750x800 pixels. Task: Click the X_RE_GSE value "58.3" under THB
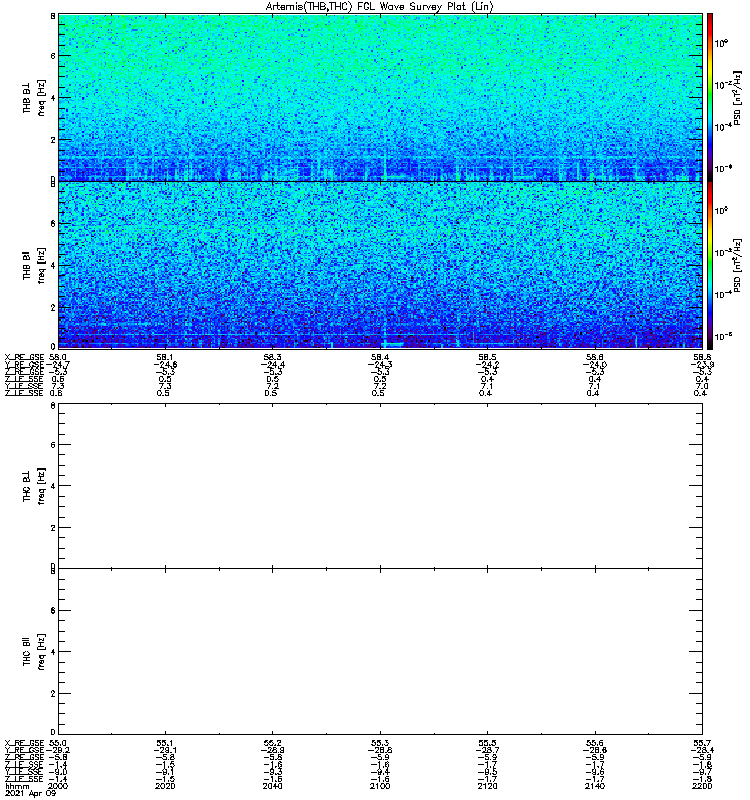(272, 357)
